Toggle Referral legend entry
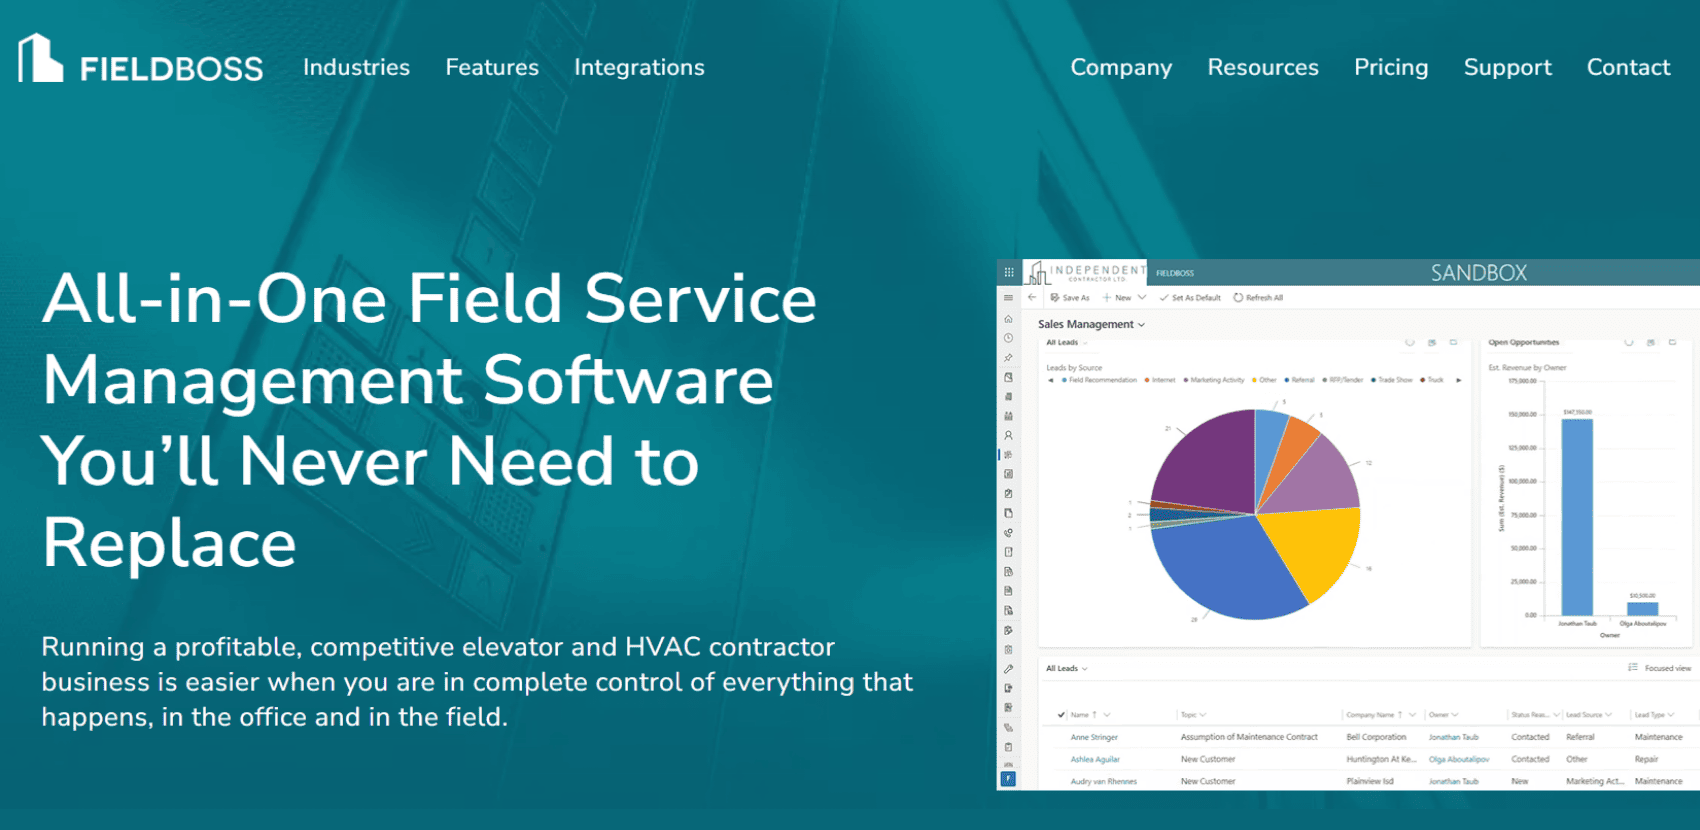1700x830 pixels. (1299, 380)
